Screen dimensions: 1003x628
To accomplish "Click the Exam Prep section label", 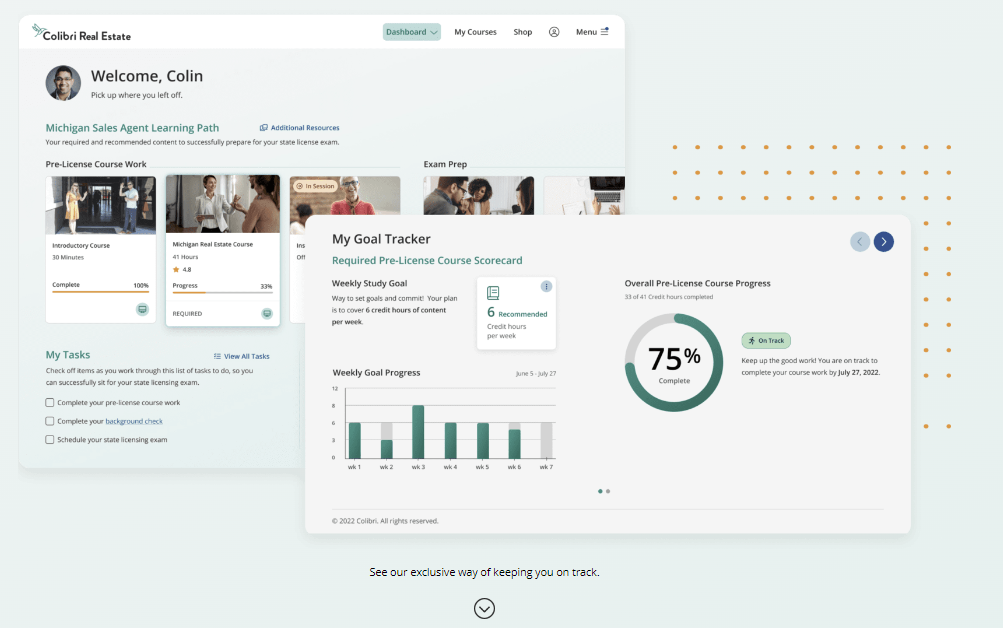I will (x=445, y=164).
